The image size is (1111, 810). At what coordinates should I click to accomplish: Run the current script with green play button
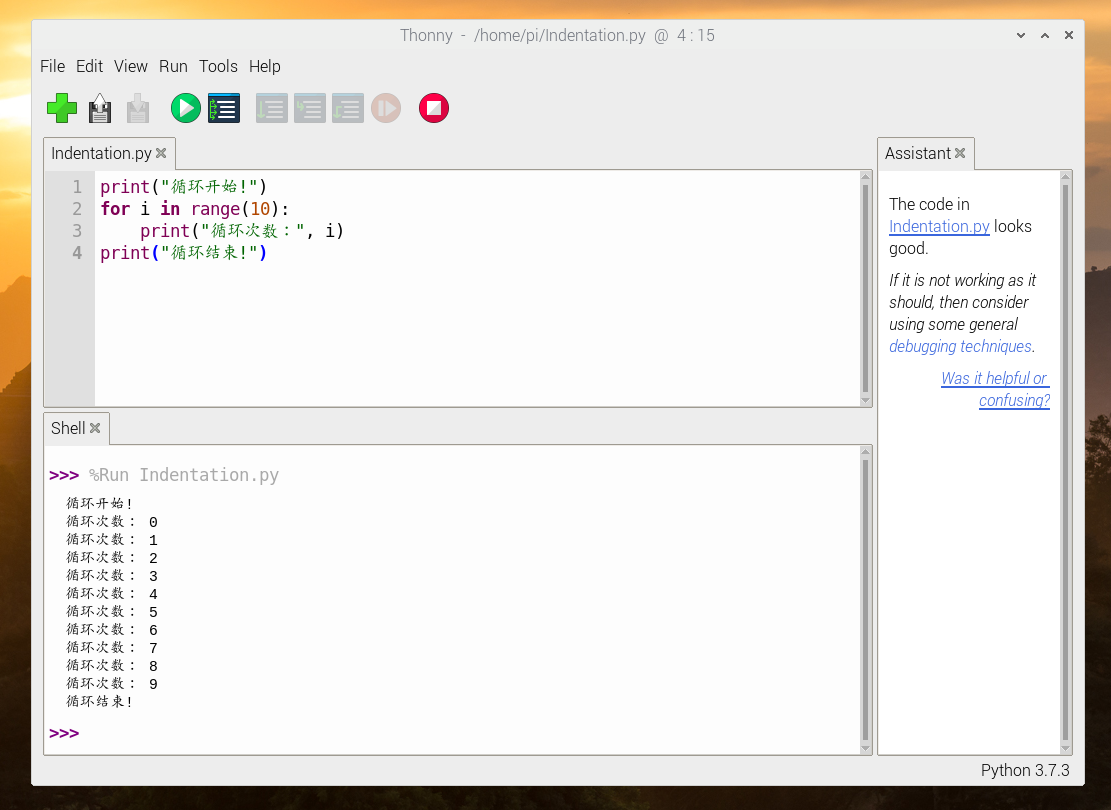[186, 108]
